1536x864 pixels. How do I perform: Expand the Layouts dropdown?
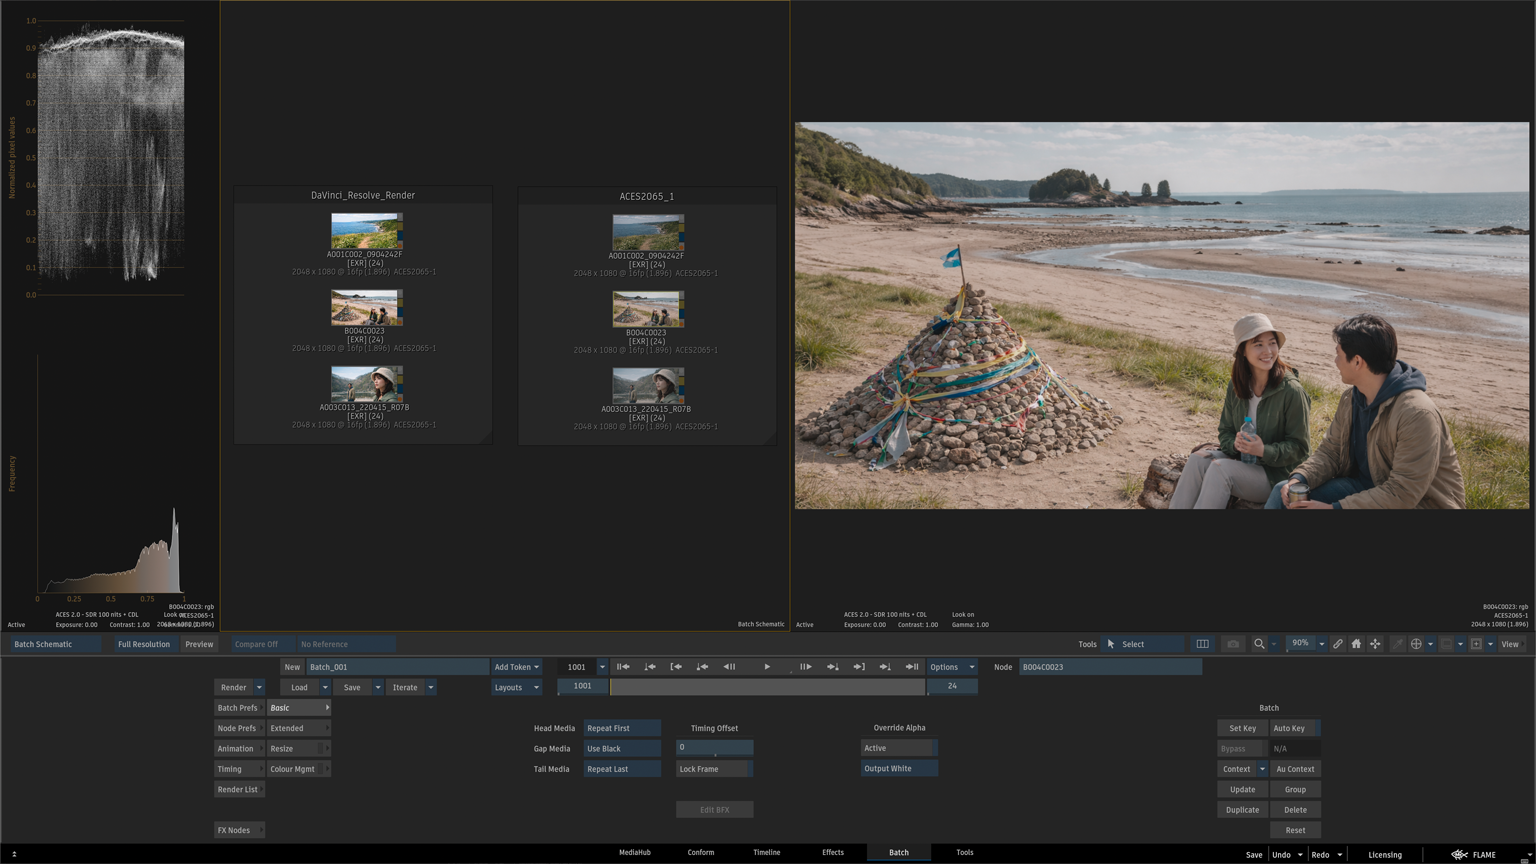click(x=516, y=687)
